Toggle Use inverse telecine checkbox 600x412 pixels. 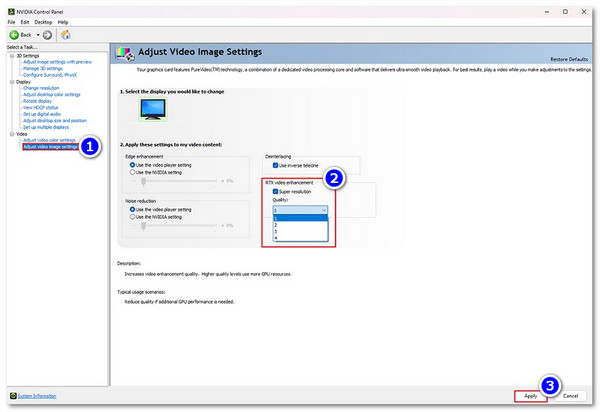[x=275, y=165]
